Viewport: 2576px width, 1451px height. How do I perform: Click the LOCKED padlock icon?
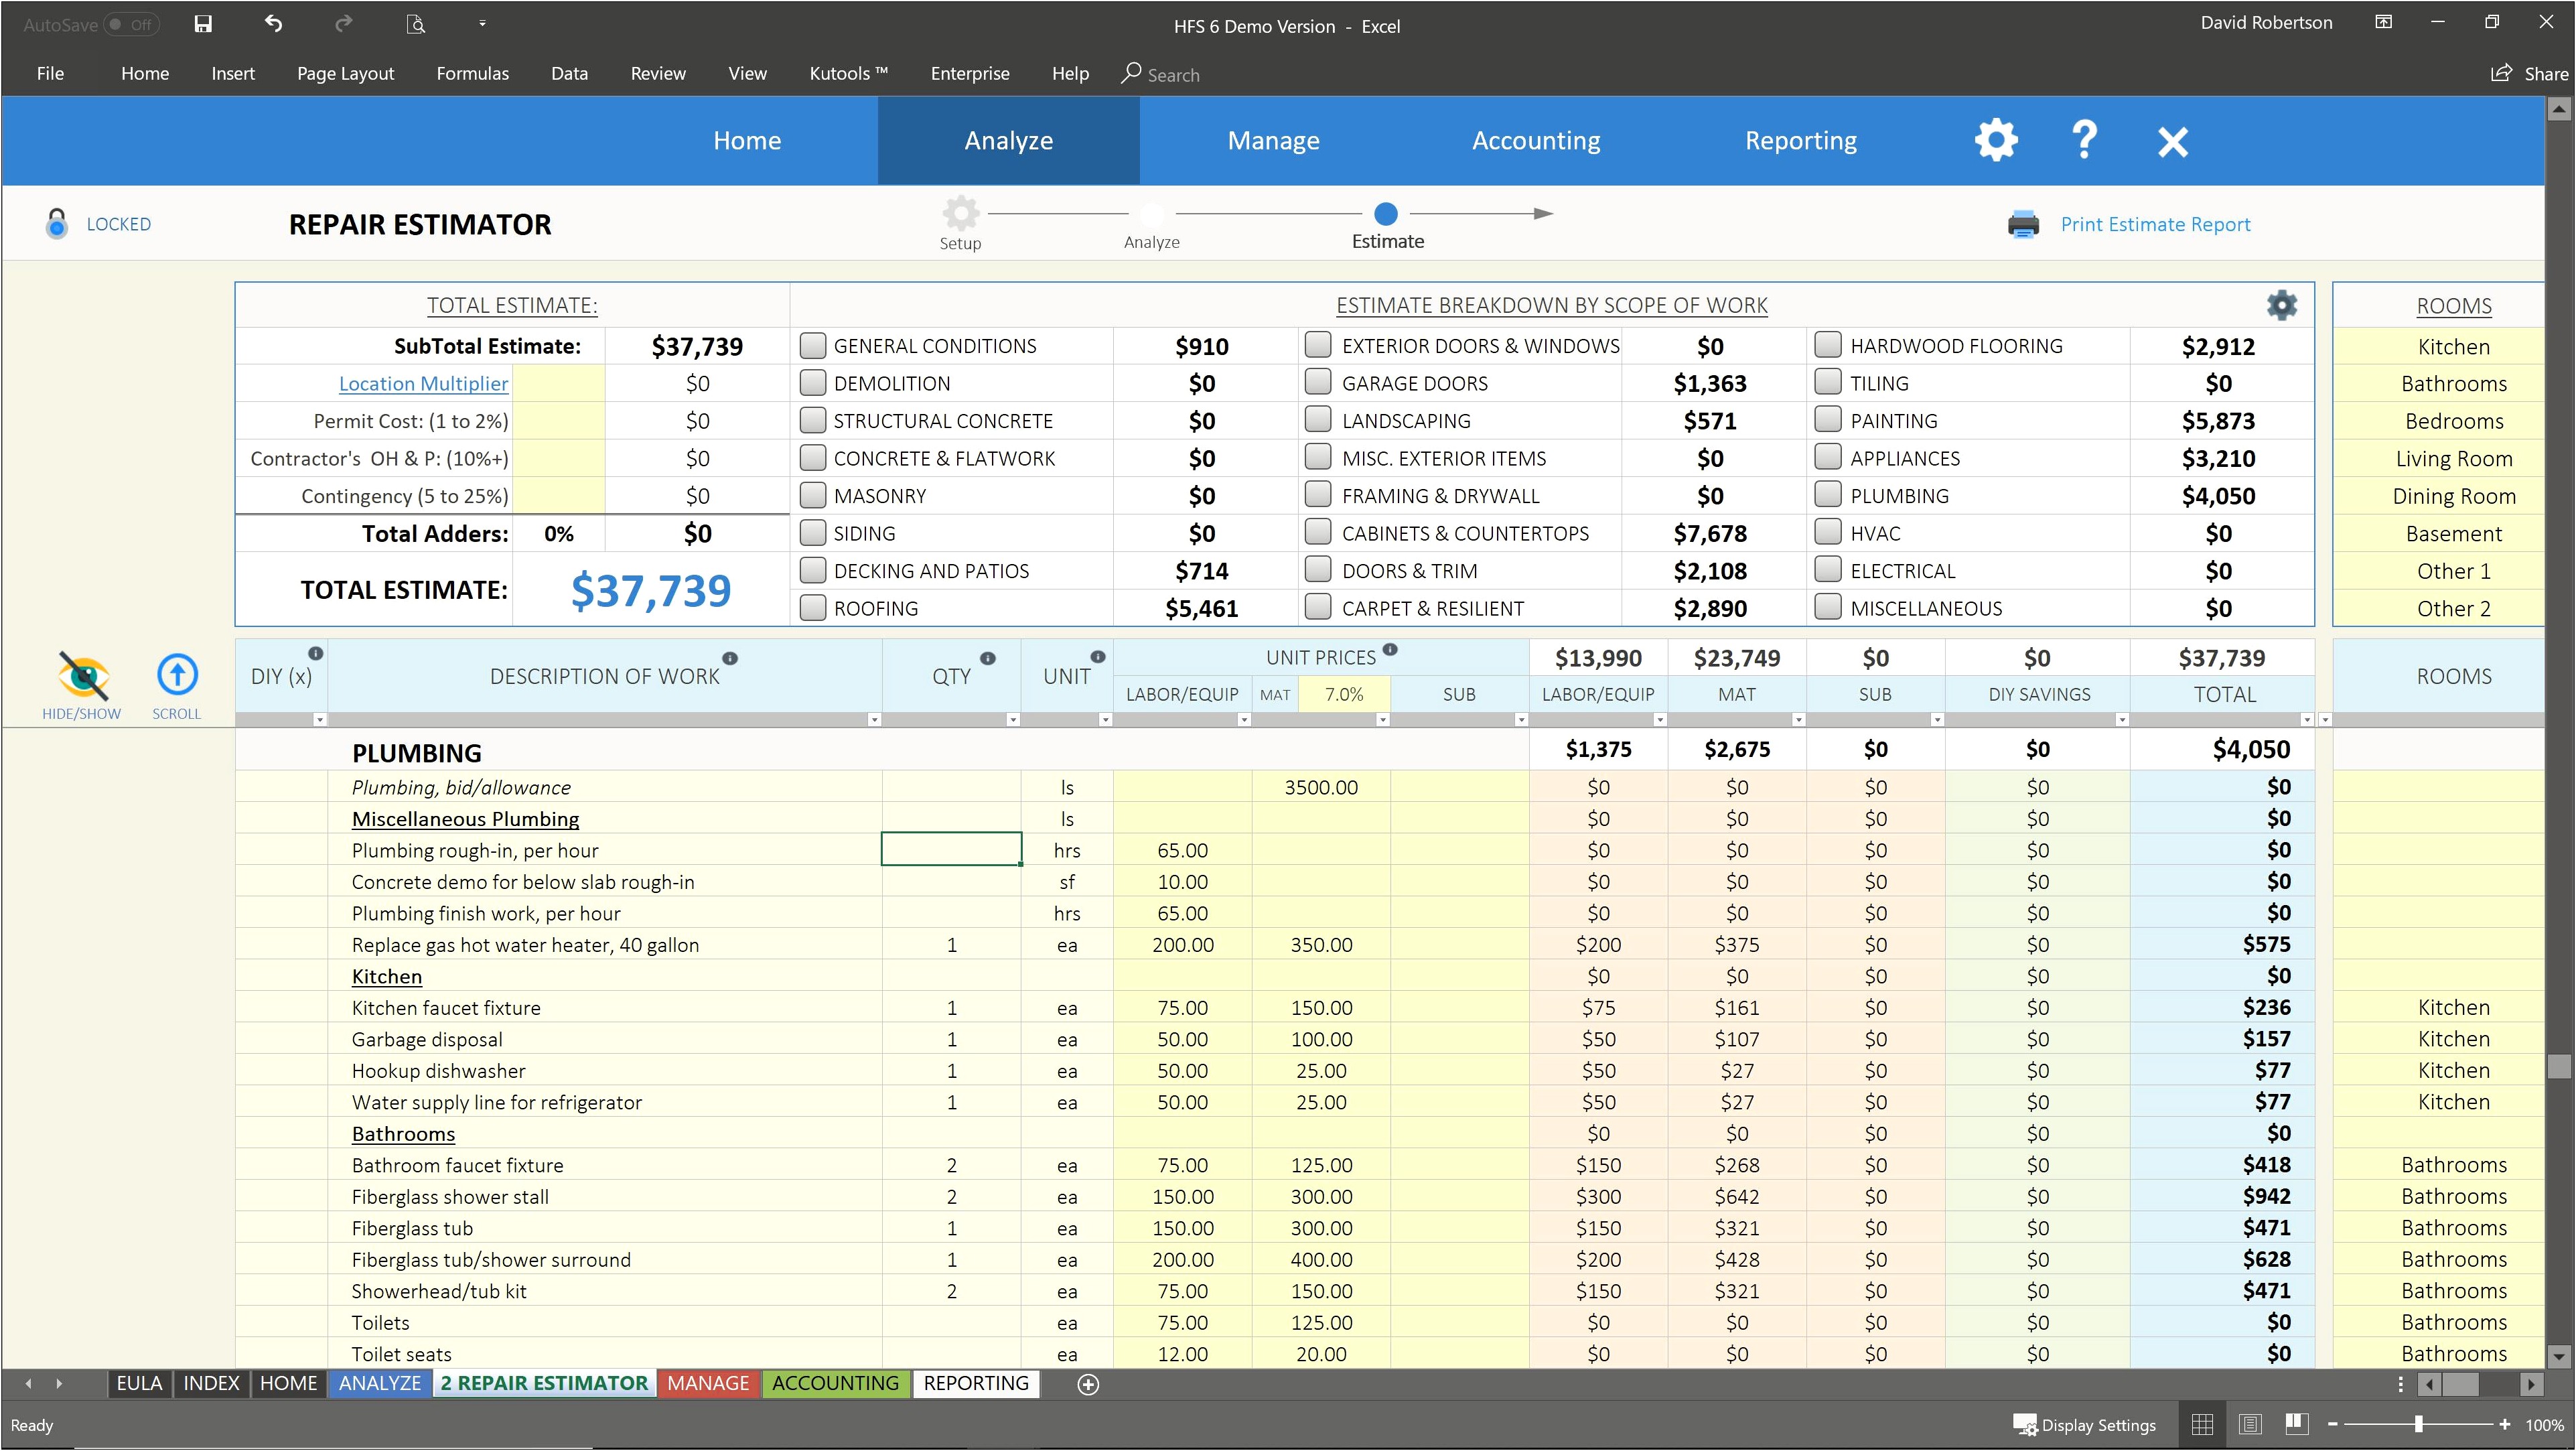click(57, 223)
